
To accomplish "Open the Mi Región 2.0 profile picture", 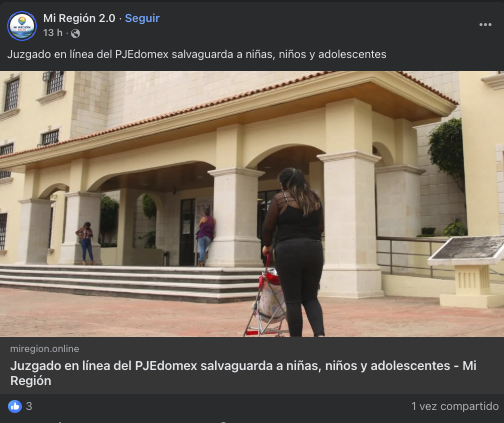I will point(22,26).
